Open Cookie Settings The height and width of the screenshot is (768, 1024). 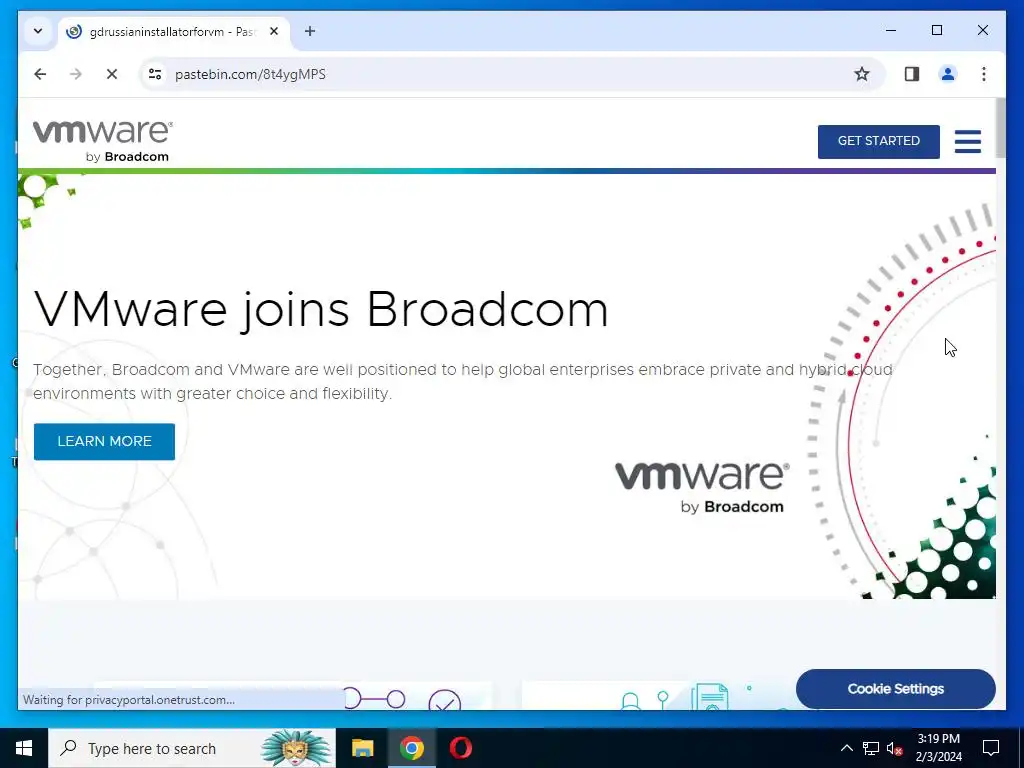pos(895,689)
